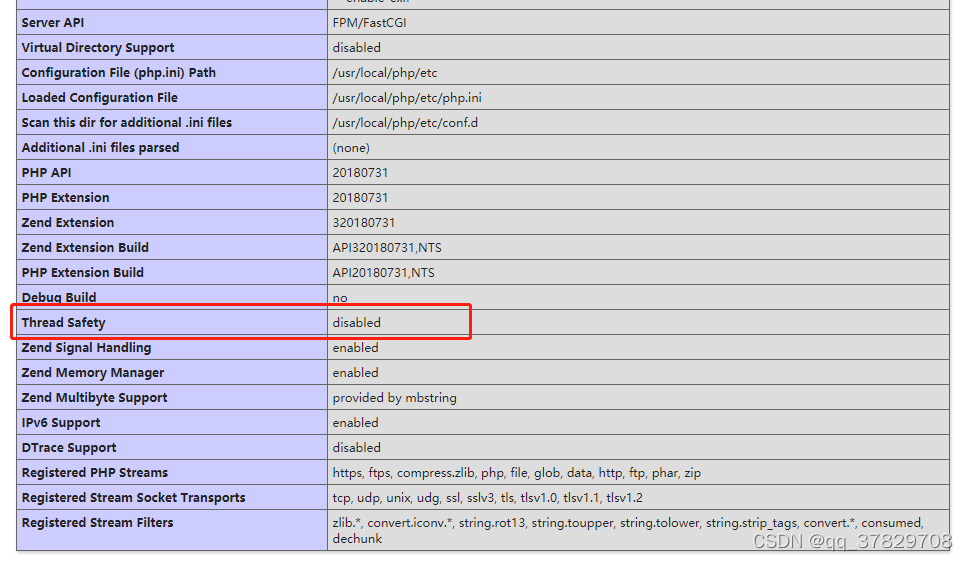968x561 pixels.
Task: Select 'API20180731,NTS' value
Action: click(383, 273)
